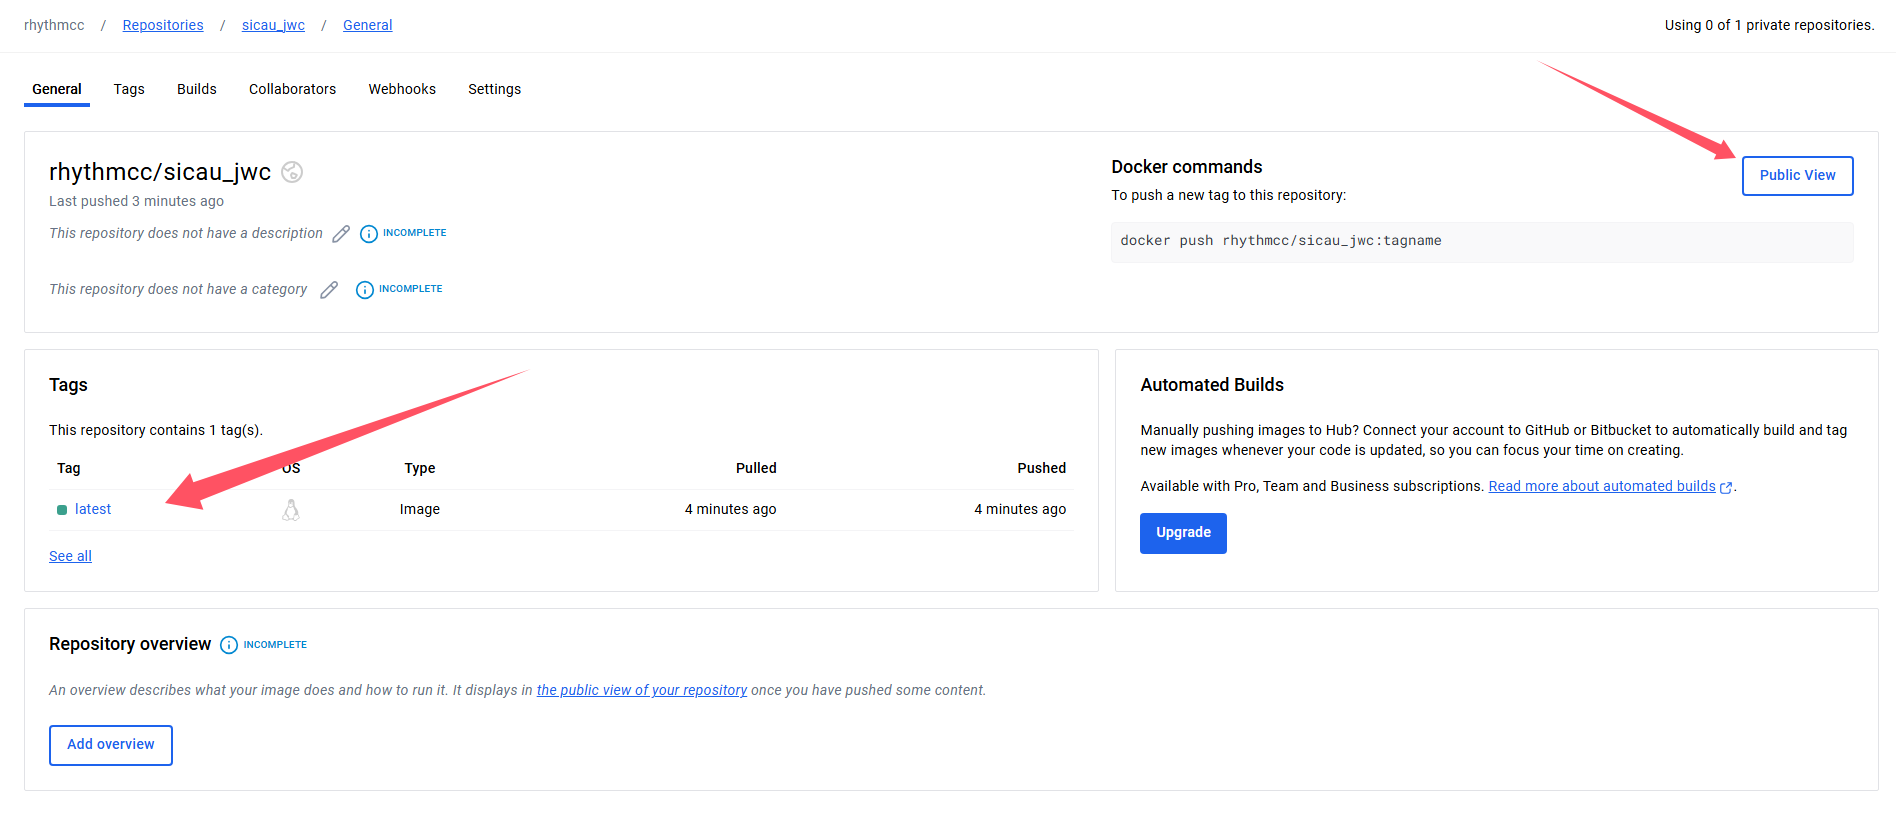Click This repository contains 1 tag(s) text

point(156,430)
